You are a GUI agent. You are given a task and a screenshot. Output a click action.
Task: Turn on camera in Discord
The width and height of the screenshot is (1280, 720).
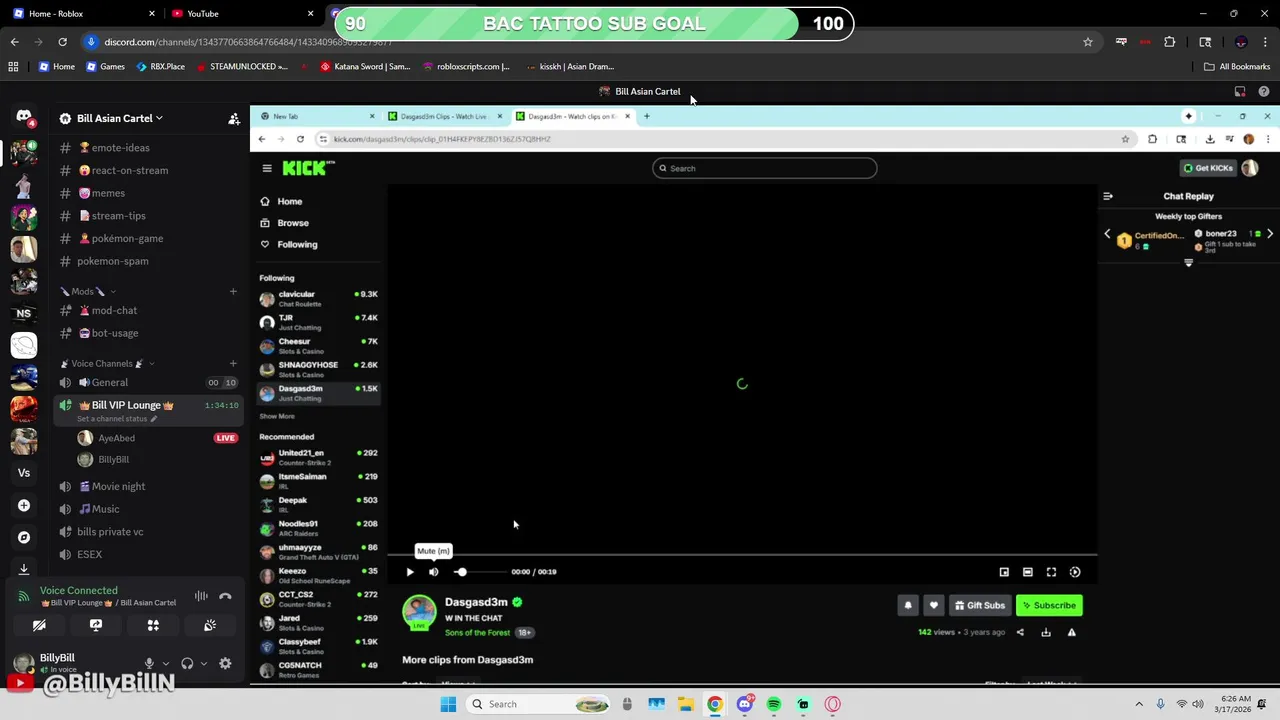[39, 625]
